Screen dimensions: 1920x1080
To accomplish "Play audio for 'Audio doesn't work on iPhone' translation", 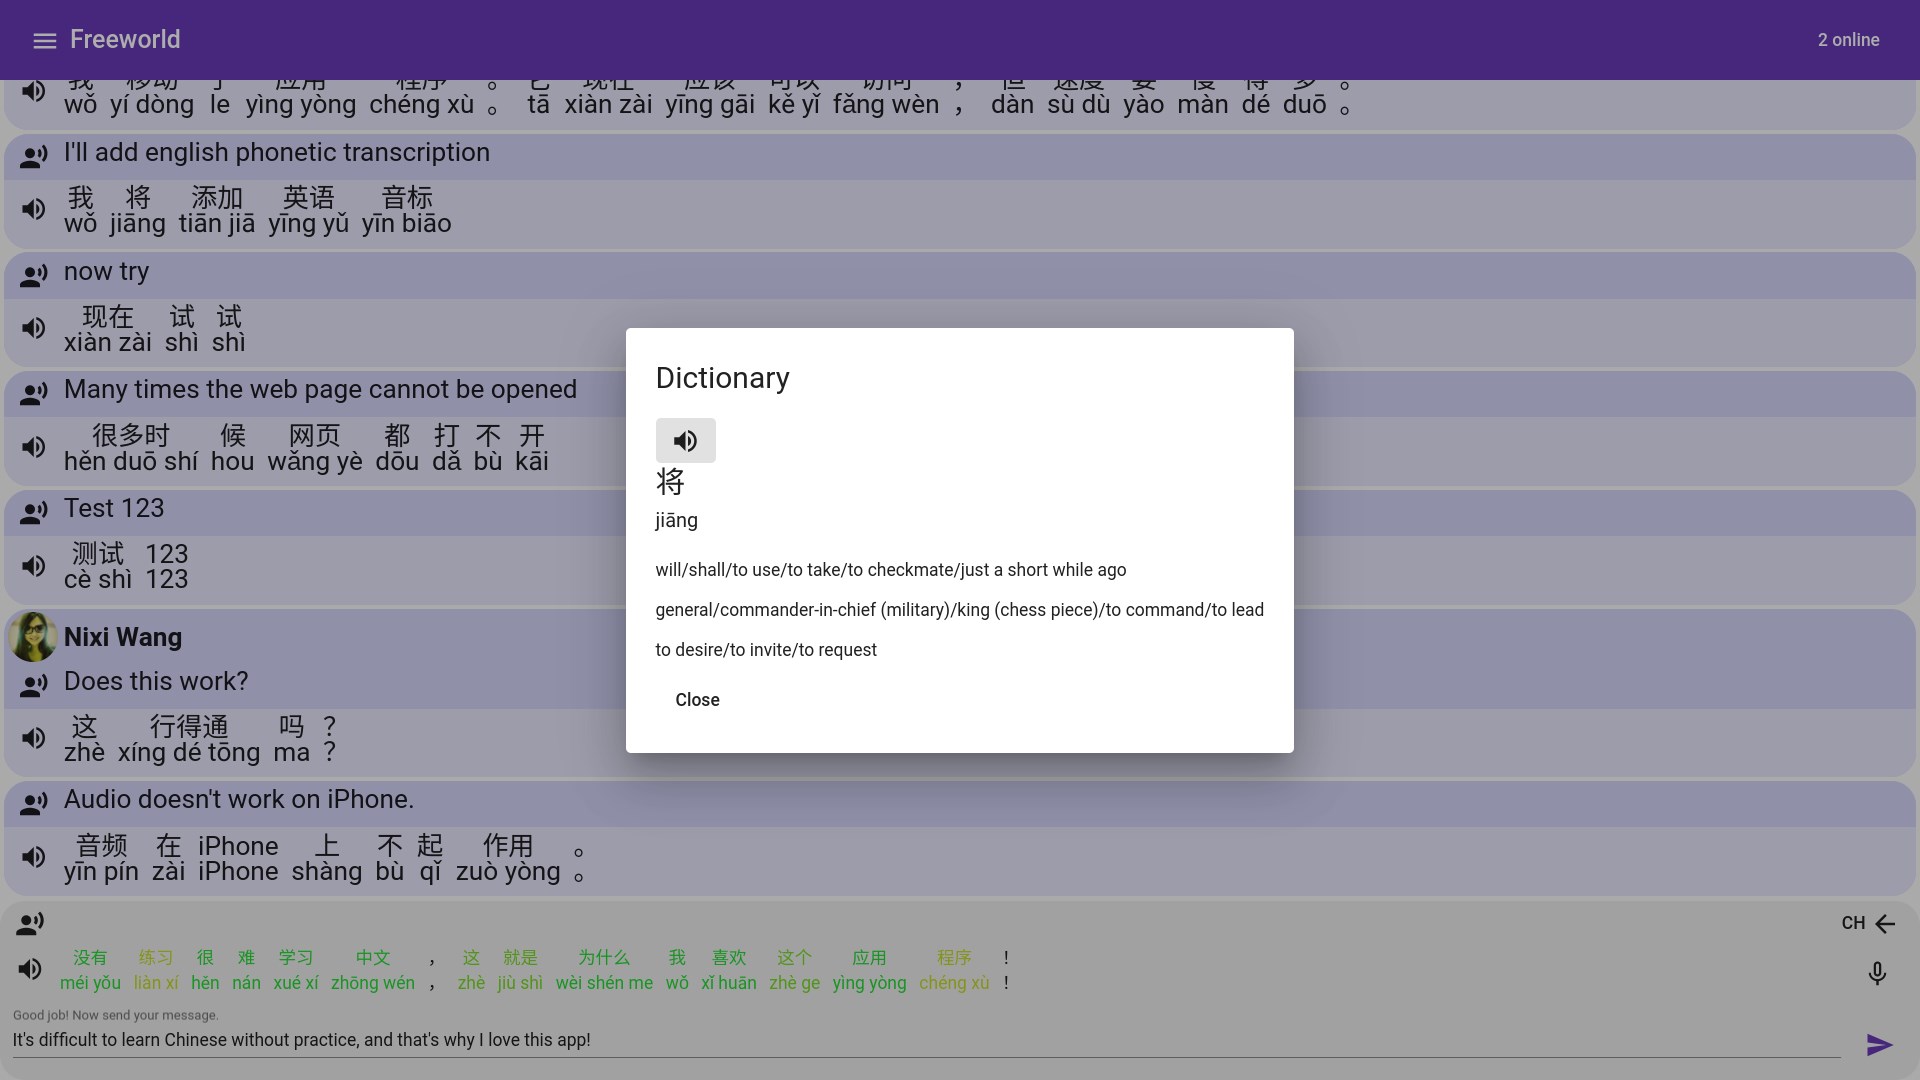I will [x=34, y=857].
